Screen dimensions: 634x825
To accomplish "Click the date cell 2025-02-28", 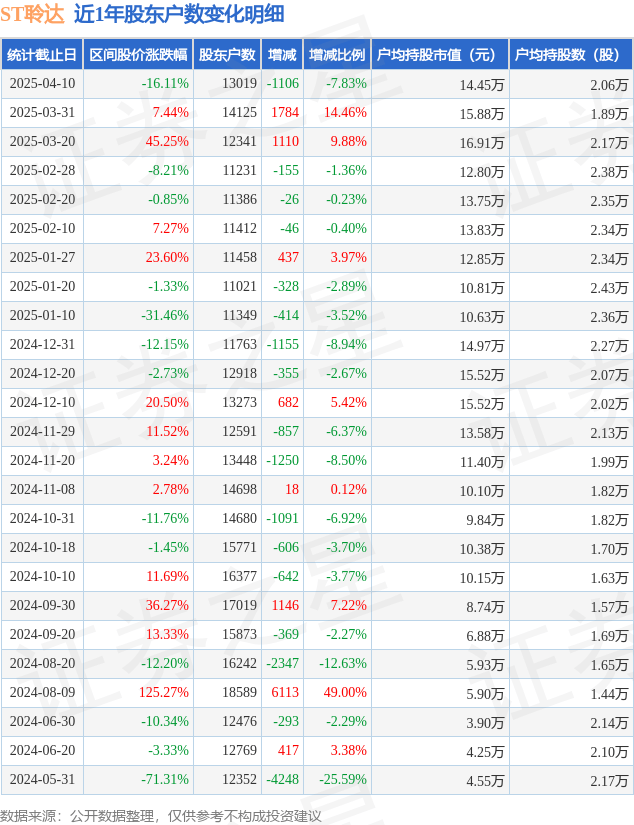I will pyautogui.click(x=43, y=170).
